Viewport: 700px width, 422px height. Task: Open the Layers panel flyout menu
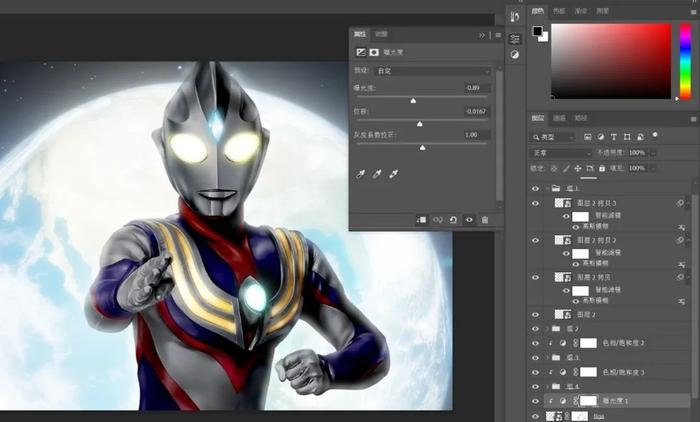(x=693, y=119)
